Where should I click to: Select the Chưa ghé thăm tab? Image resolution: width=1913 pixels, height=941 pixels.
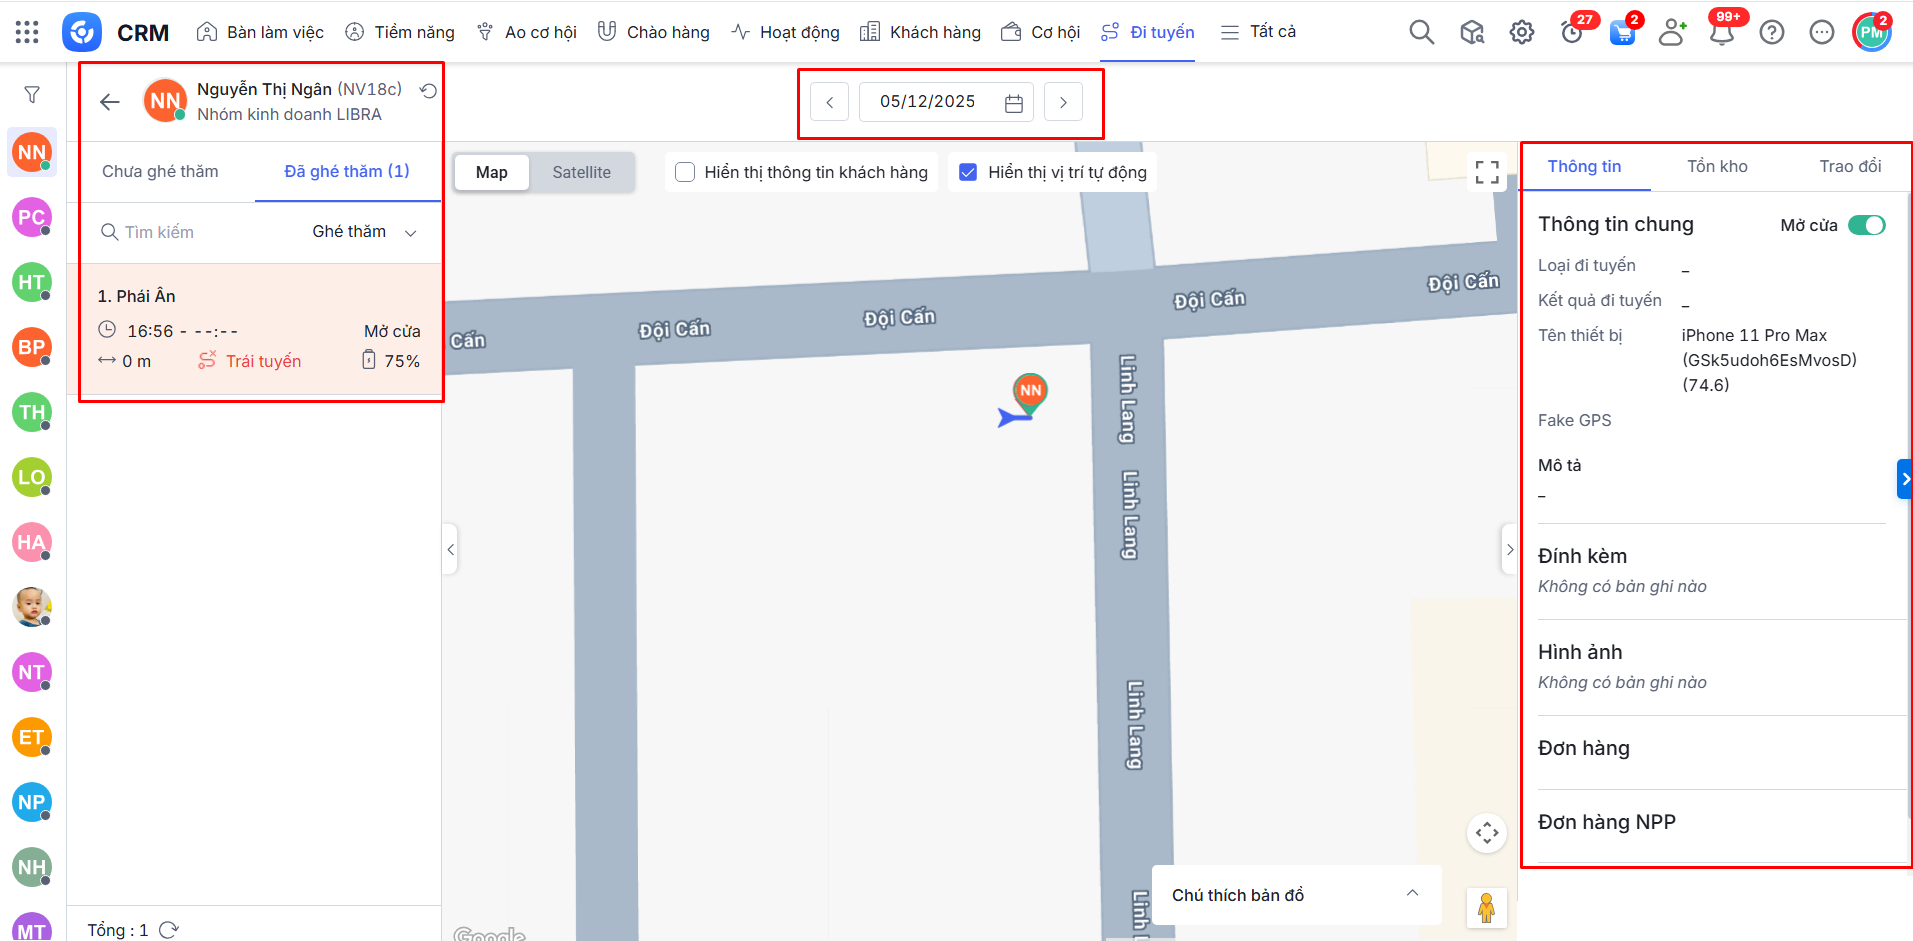pyautogui.click(x=160, y=171)
